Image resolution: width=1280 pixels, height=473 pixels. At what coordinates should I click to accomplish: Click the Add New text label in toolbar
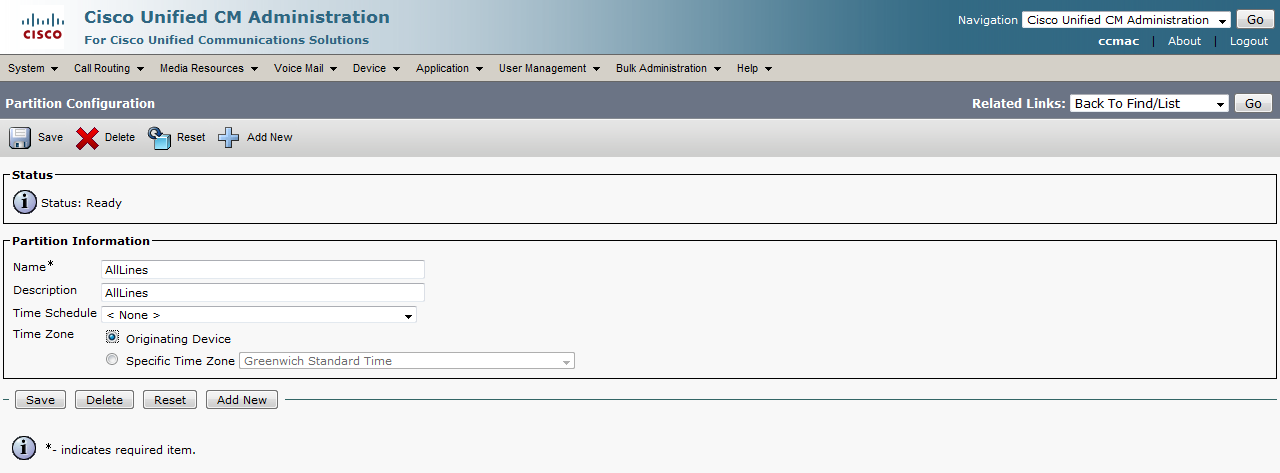point(270,137)
